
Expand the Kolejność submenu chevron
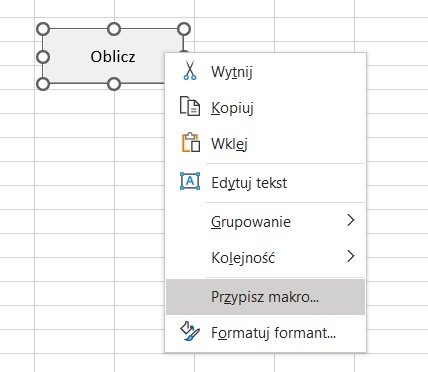350,256
